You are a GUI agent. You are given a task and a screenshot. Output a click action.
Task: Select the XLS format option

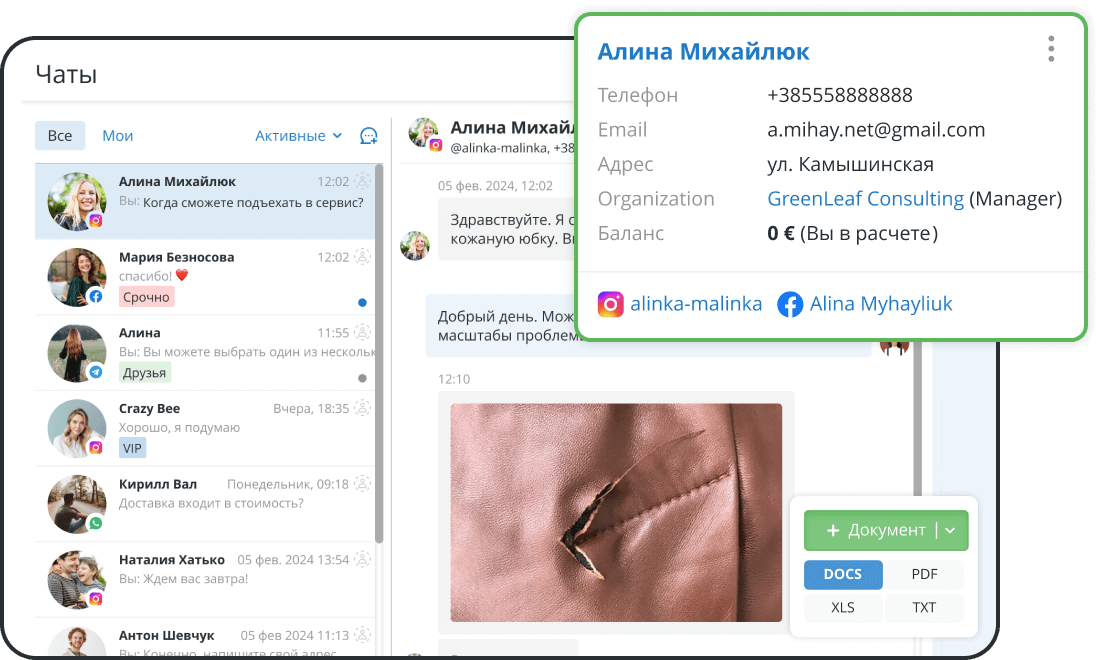pyautogui.click(x=843, y=607)
